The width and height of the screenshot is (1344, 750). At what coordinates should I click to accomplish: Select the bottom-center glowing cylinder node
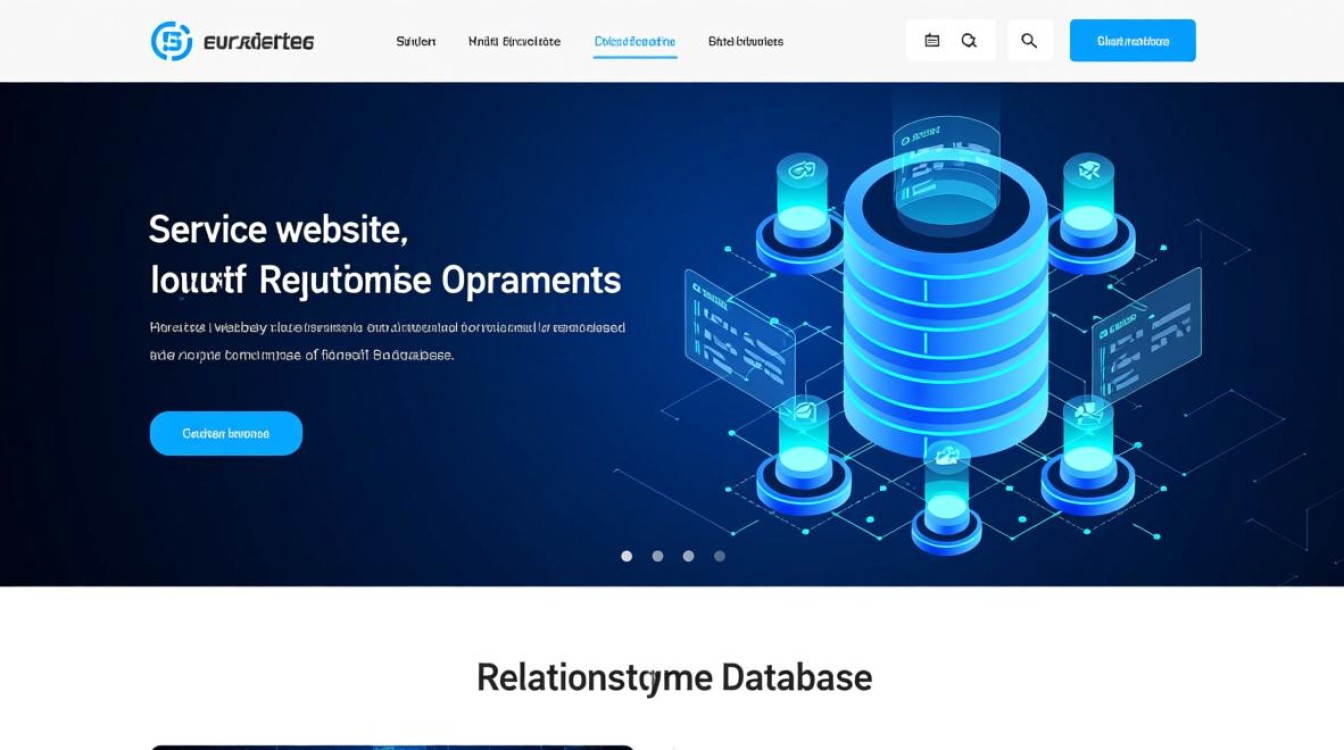[946, 500]
